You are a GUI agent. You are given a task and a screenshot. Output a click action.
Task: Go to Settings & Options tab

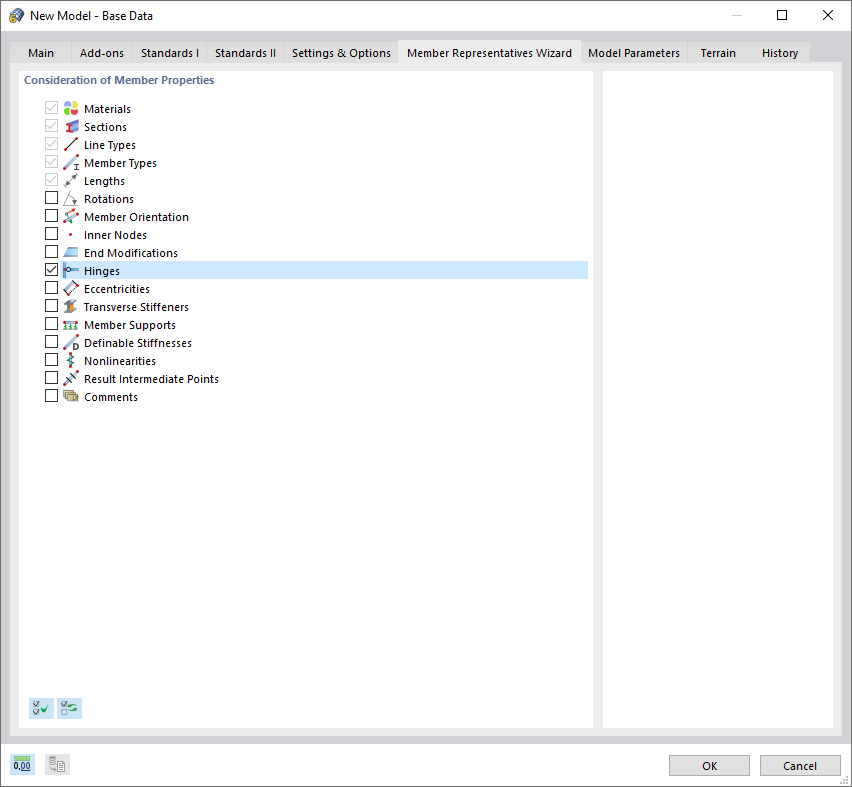point(341,53)
